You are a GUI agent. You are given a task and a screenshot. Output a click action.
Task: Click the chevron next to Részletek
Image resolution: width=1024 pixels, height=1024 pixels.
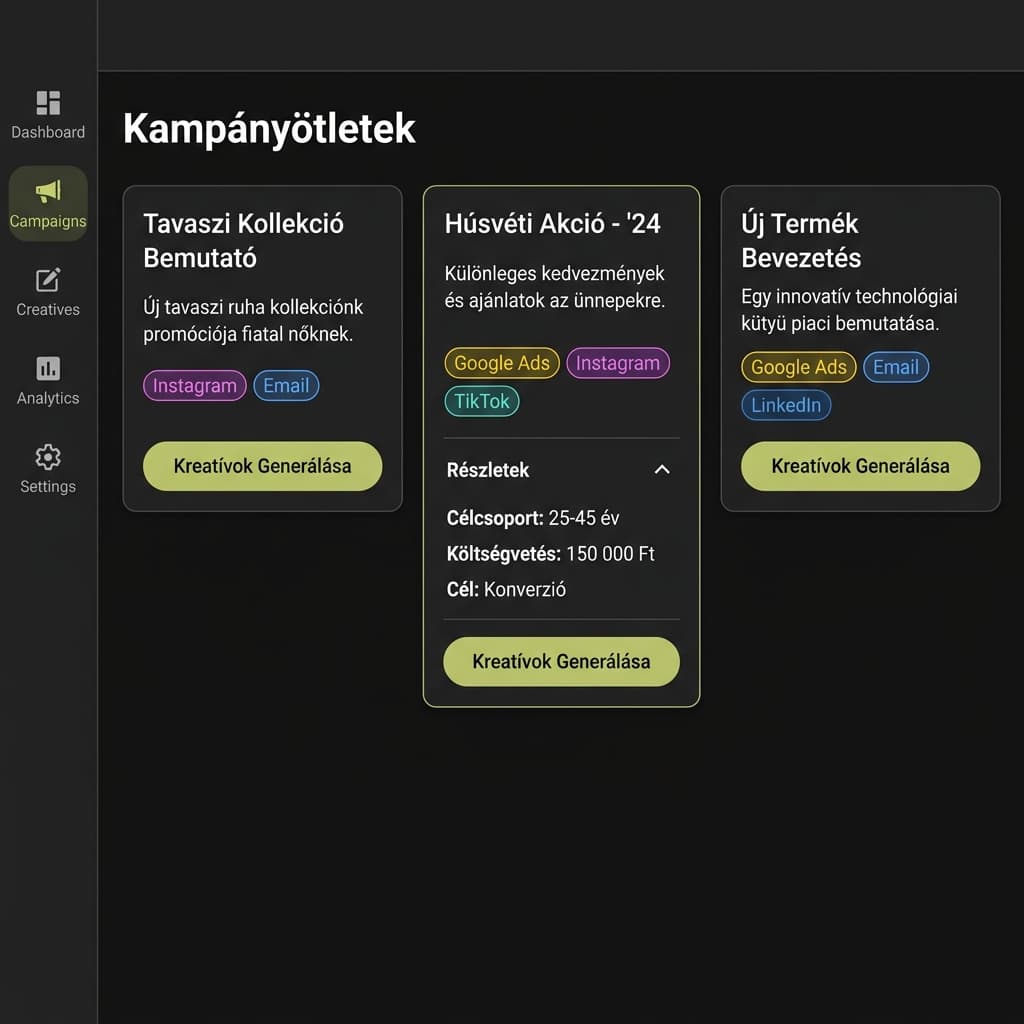[x=661, y=469]
